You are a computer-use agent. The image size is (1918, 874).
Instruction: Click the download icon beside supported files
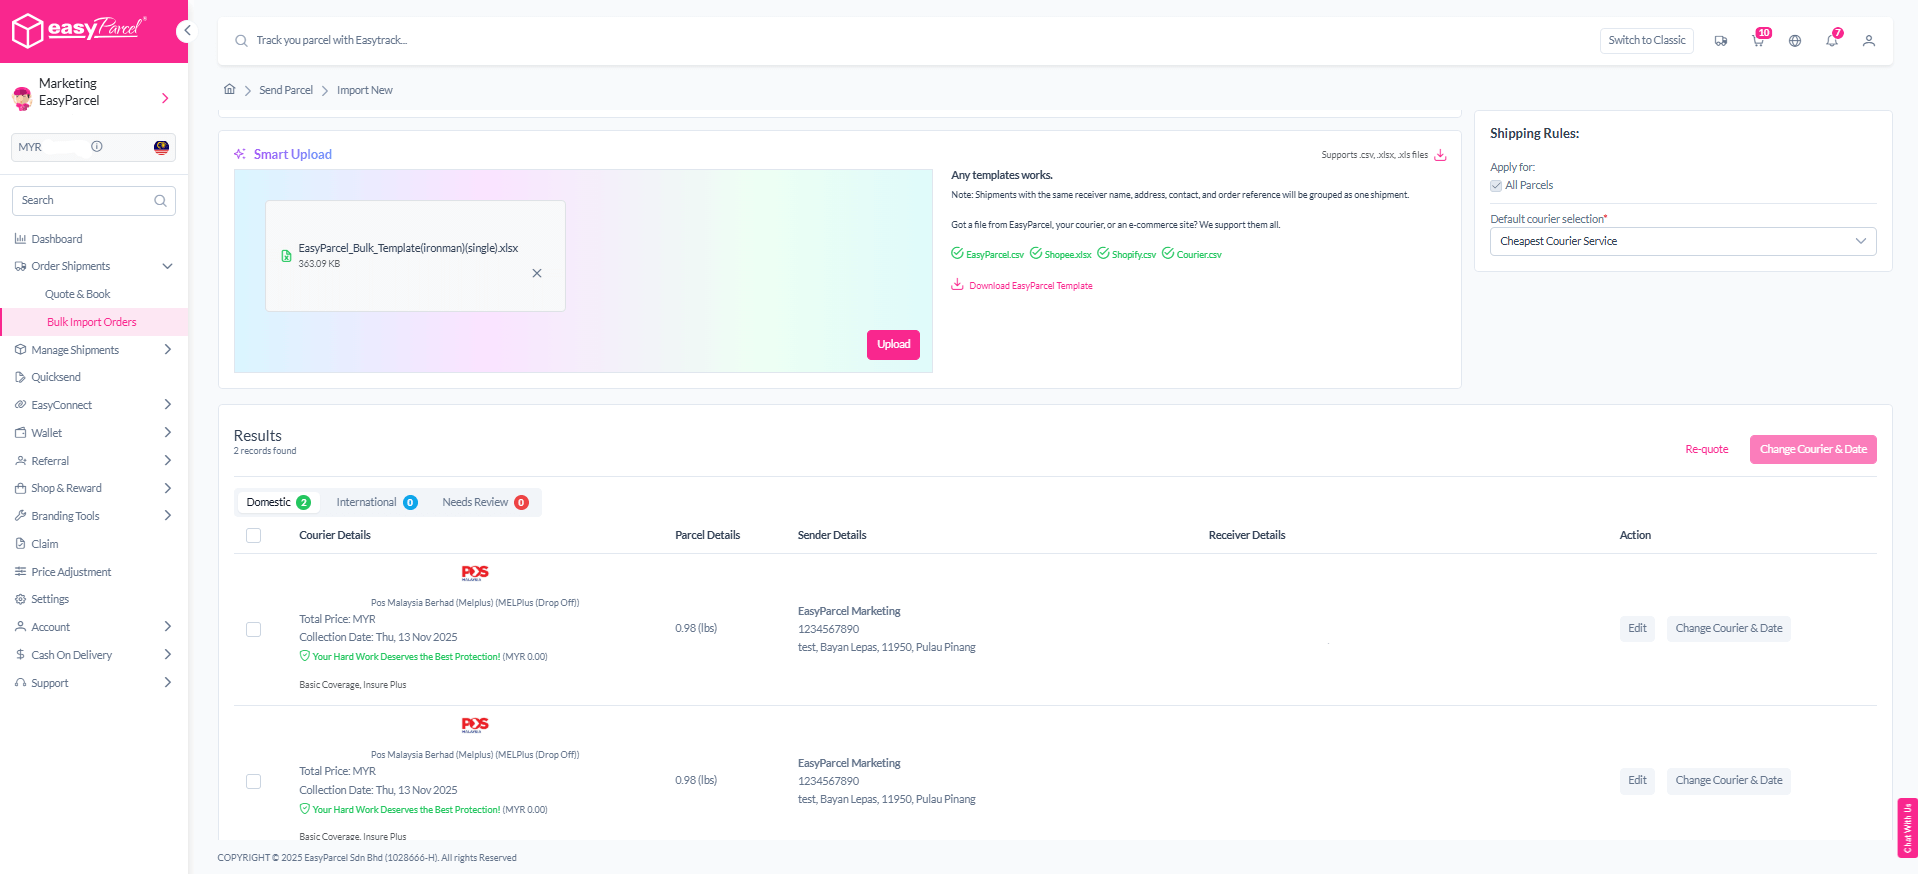[1440, 155]
